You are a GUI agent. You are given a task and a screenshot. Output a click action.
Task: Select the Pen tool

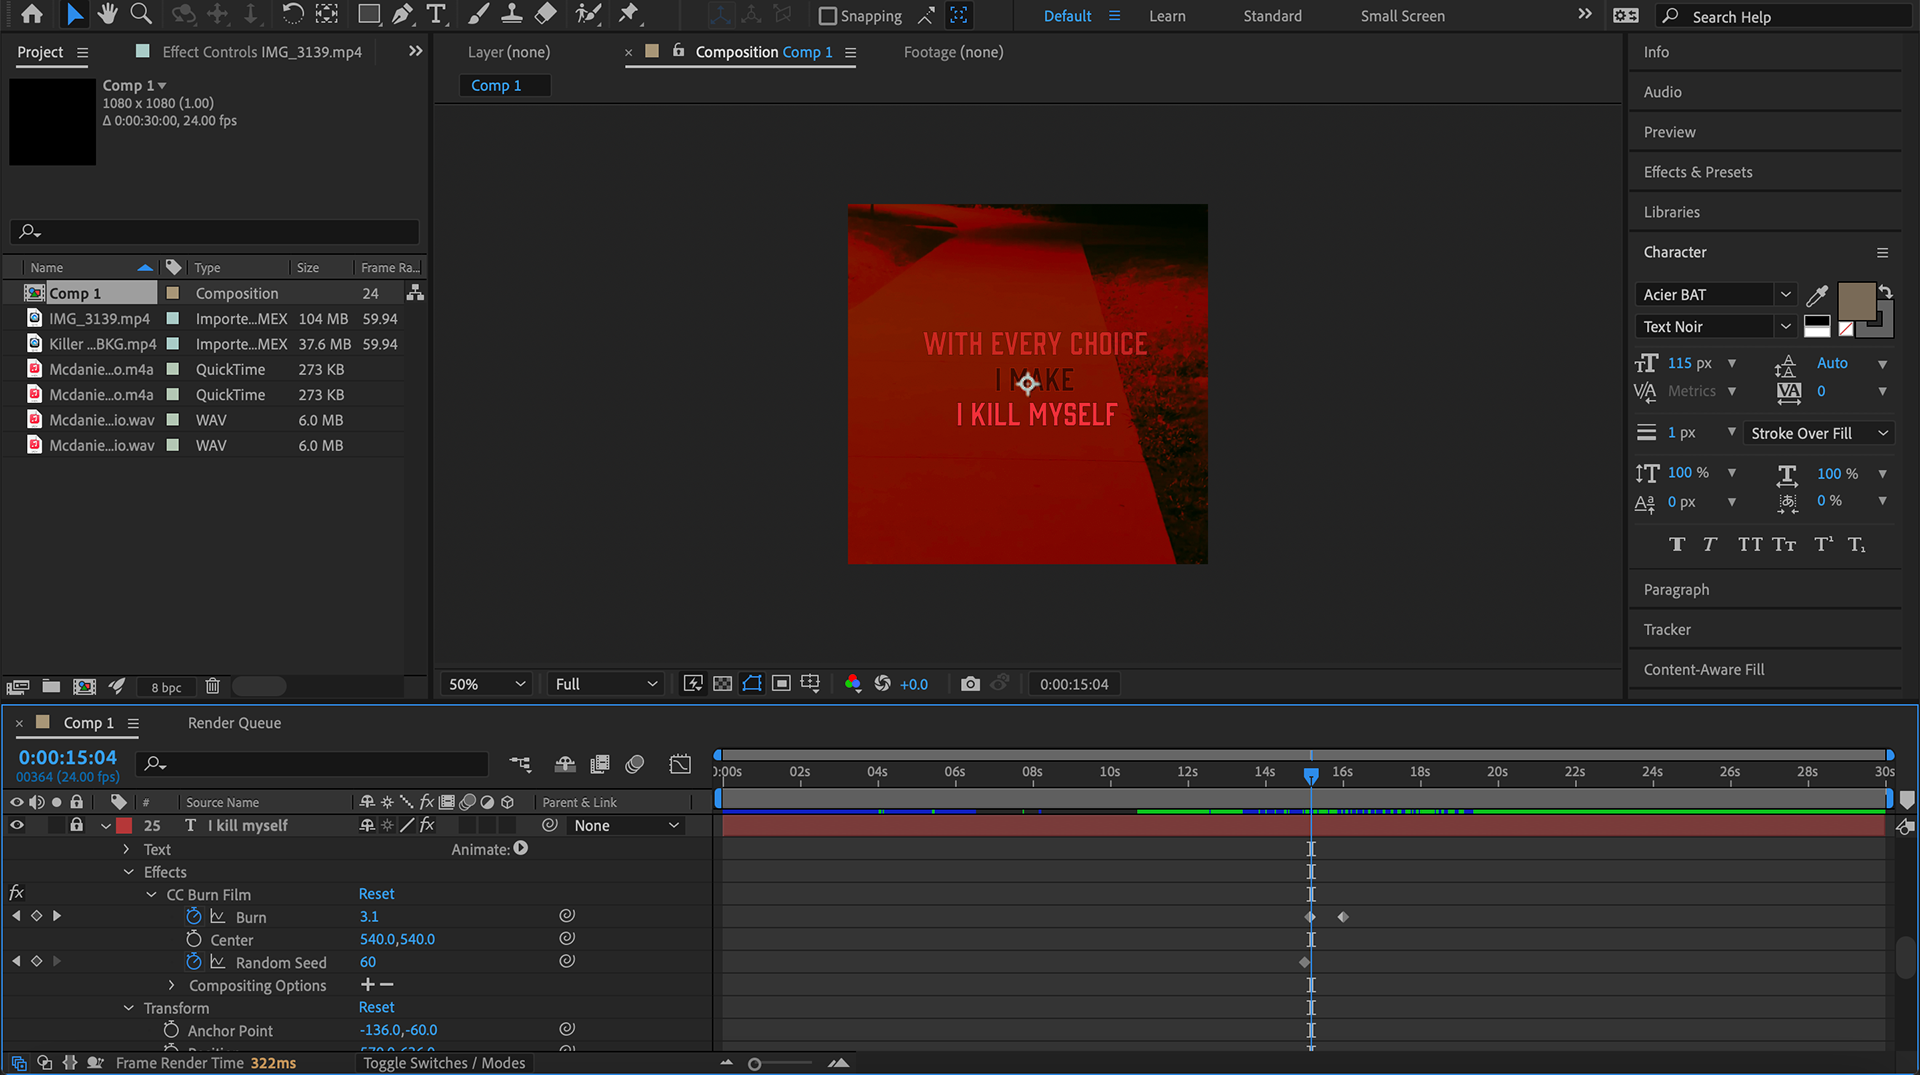coord(402,14)
